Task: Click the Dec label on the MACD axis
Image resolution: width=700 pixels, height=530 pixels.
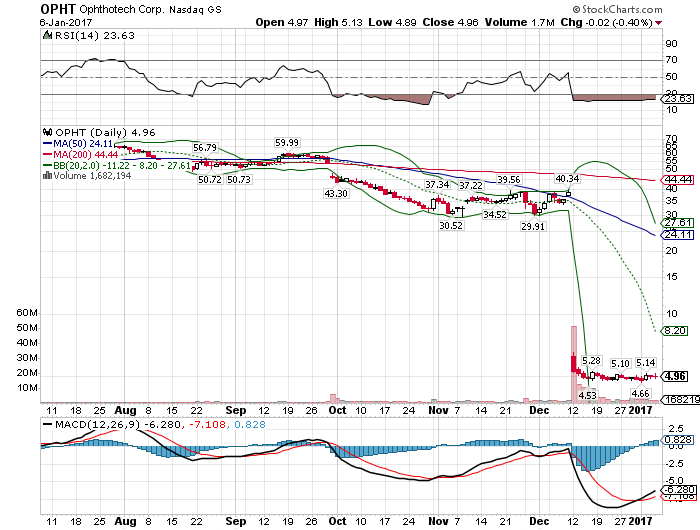Action: 539,521
